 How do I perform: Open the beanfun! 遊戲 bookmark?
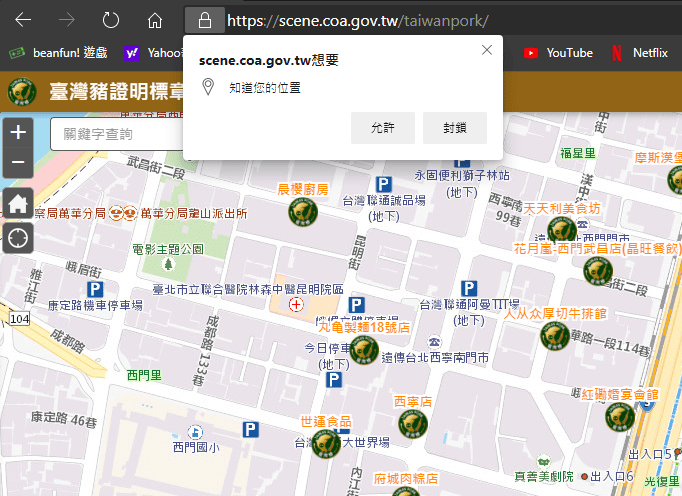point(58,53)
